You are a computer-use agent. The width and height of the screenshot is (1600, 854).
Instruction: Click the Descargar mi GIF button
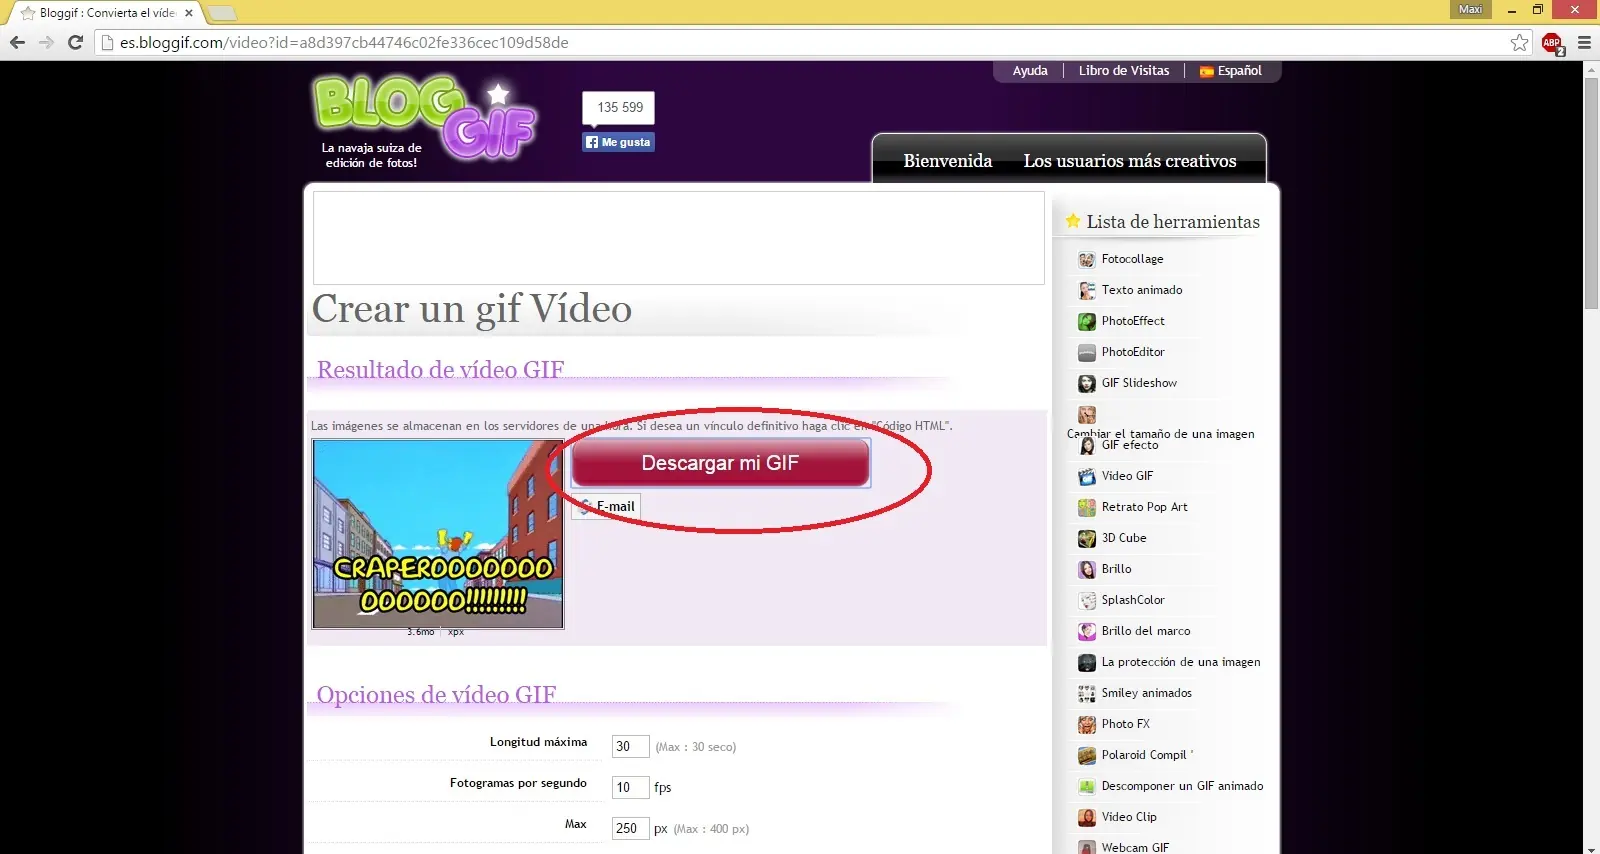pyautogui.click(x=720, y=463)
